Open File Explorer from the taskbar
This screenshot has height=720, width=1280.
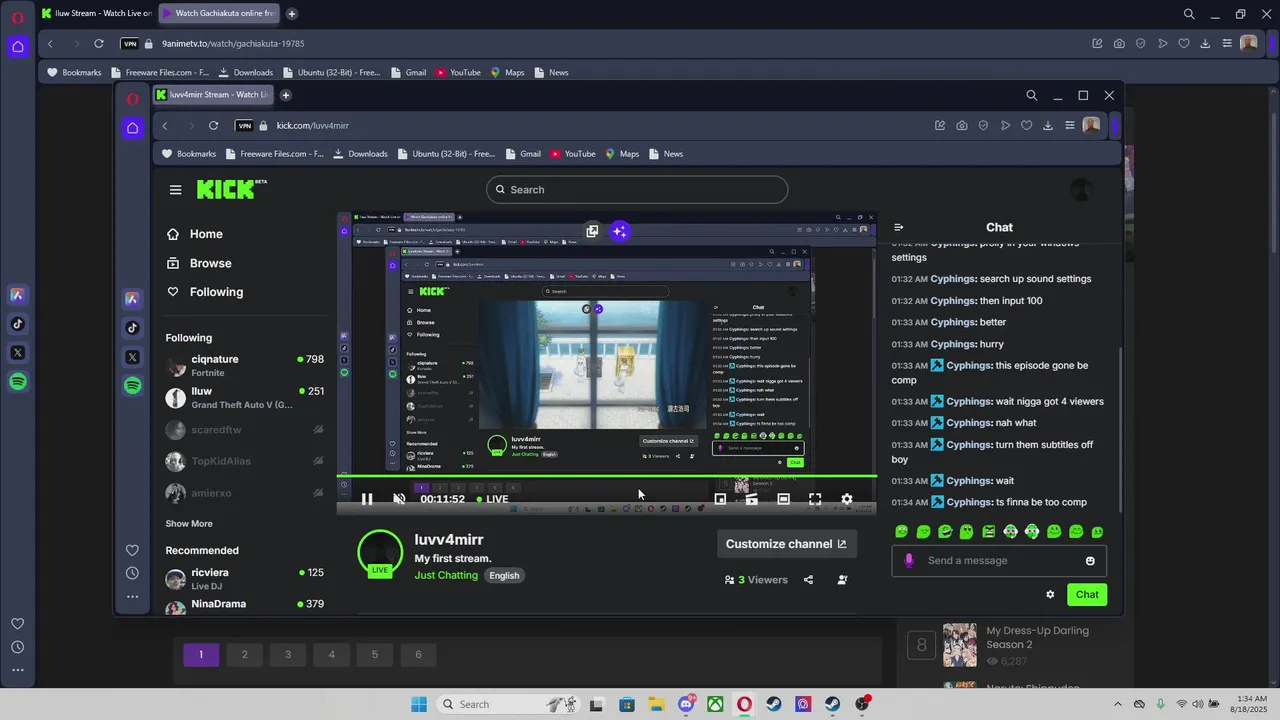pyautogui.click(x=656, y=705)
